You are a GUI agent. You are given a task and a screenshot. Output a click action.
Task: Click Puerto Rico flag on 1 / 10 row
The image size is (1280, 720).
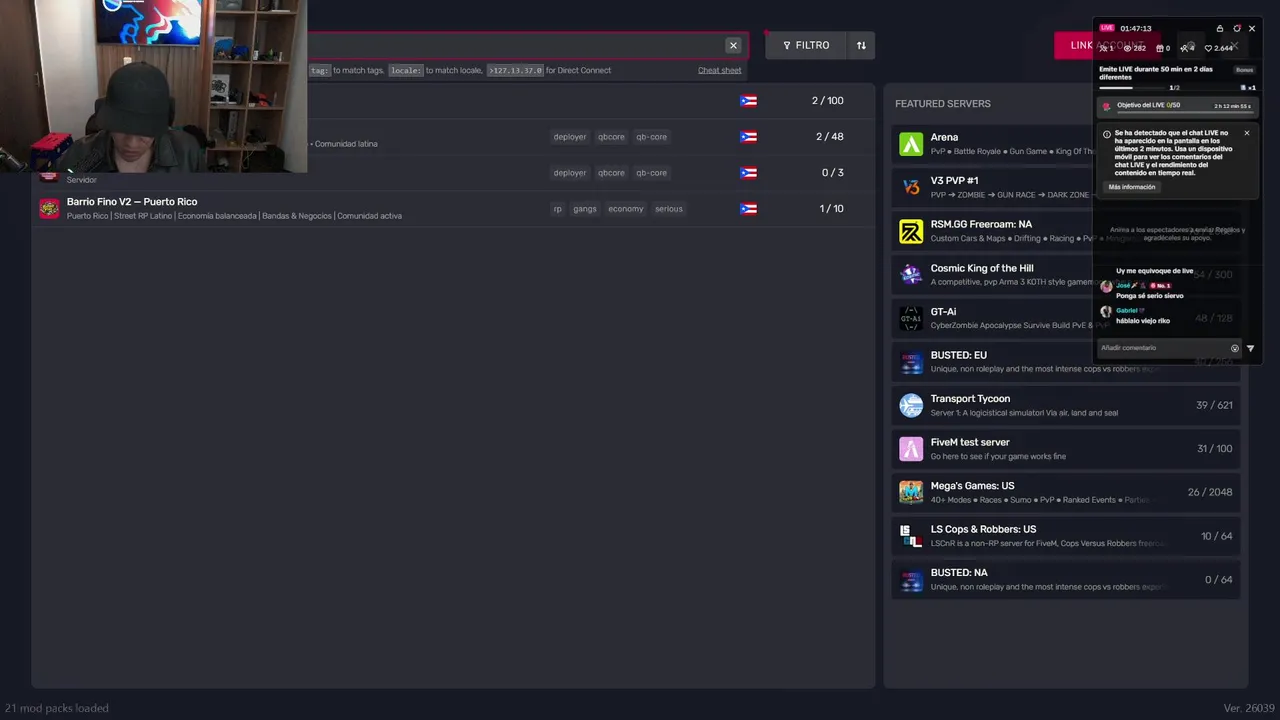pos(748,209)
